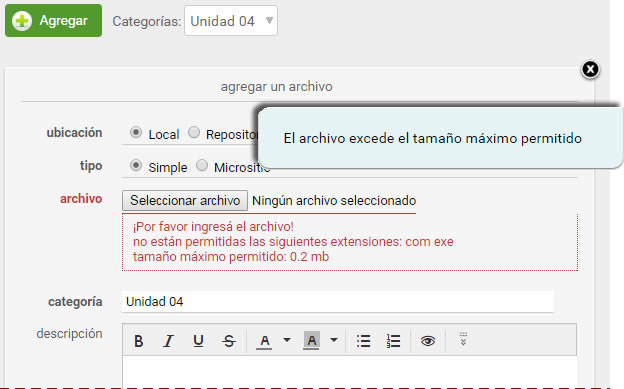
Task: Choose the Simple tipo radio button
Action: coord(136,165)
